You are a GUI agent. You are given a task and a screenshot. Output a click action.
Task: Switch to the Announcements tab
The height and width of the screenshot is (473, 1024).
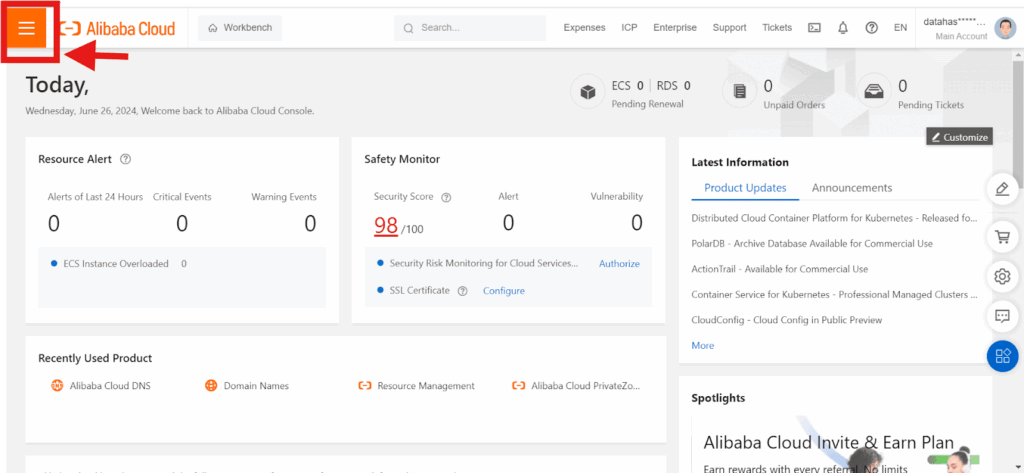pyautogui.click(x=852, y=188)
